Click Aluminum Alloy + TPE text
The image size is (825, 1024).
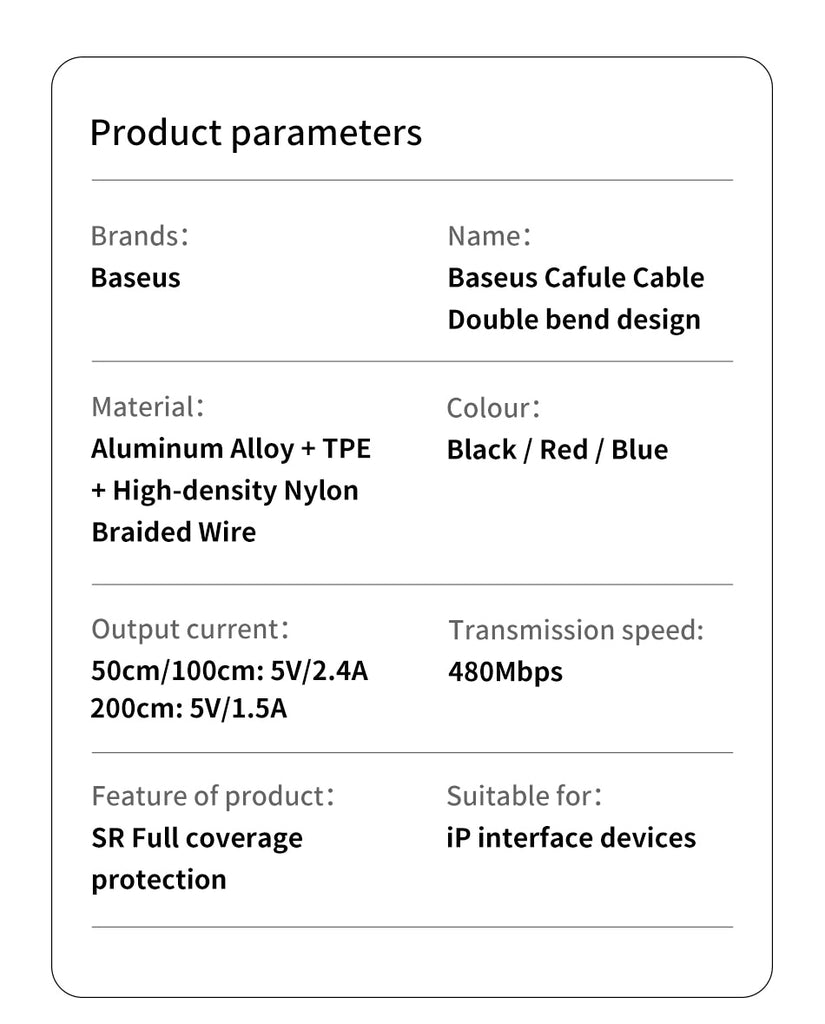[x=231, y=448]
